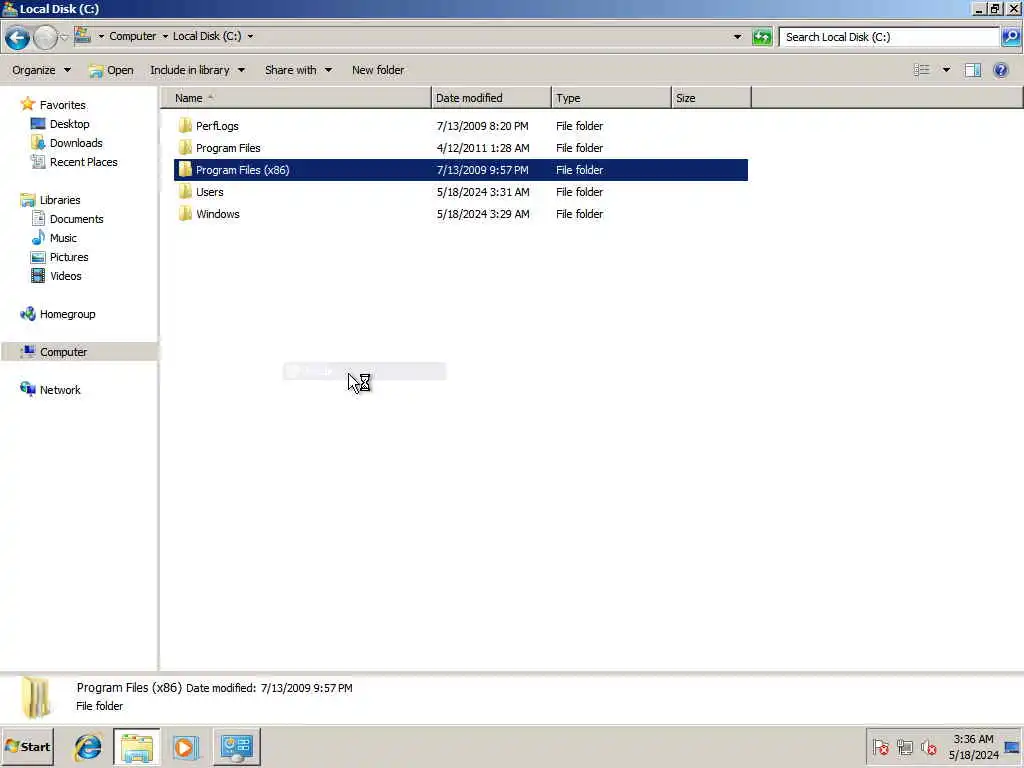Open the recent pages dropdown beside Forward

pyautogui.click(x=64, y=37)
